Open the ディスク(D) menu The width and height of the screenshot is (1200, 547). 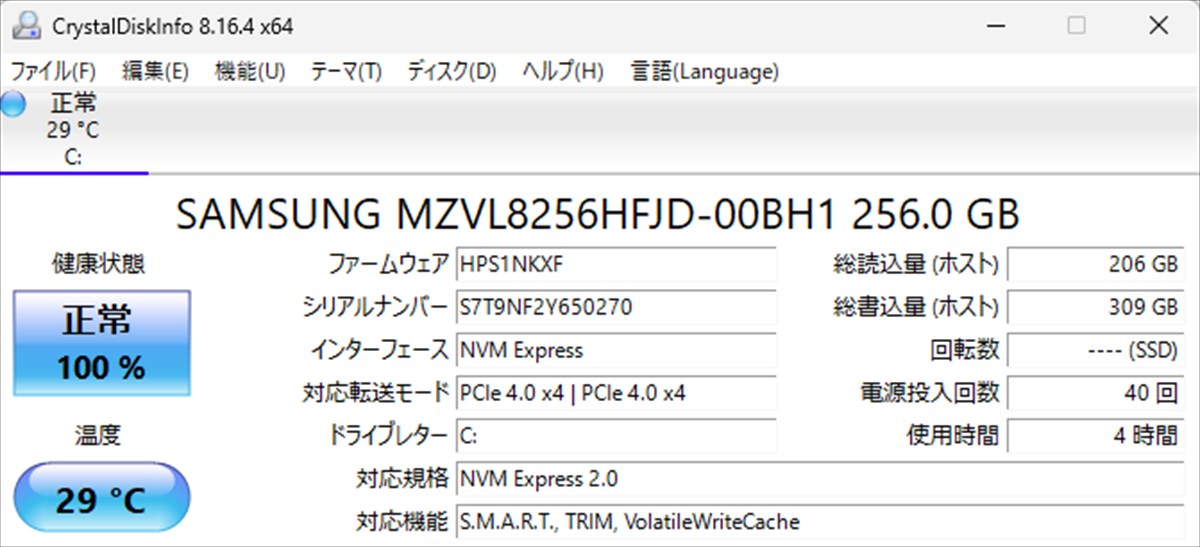451,71
